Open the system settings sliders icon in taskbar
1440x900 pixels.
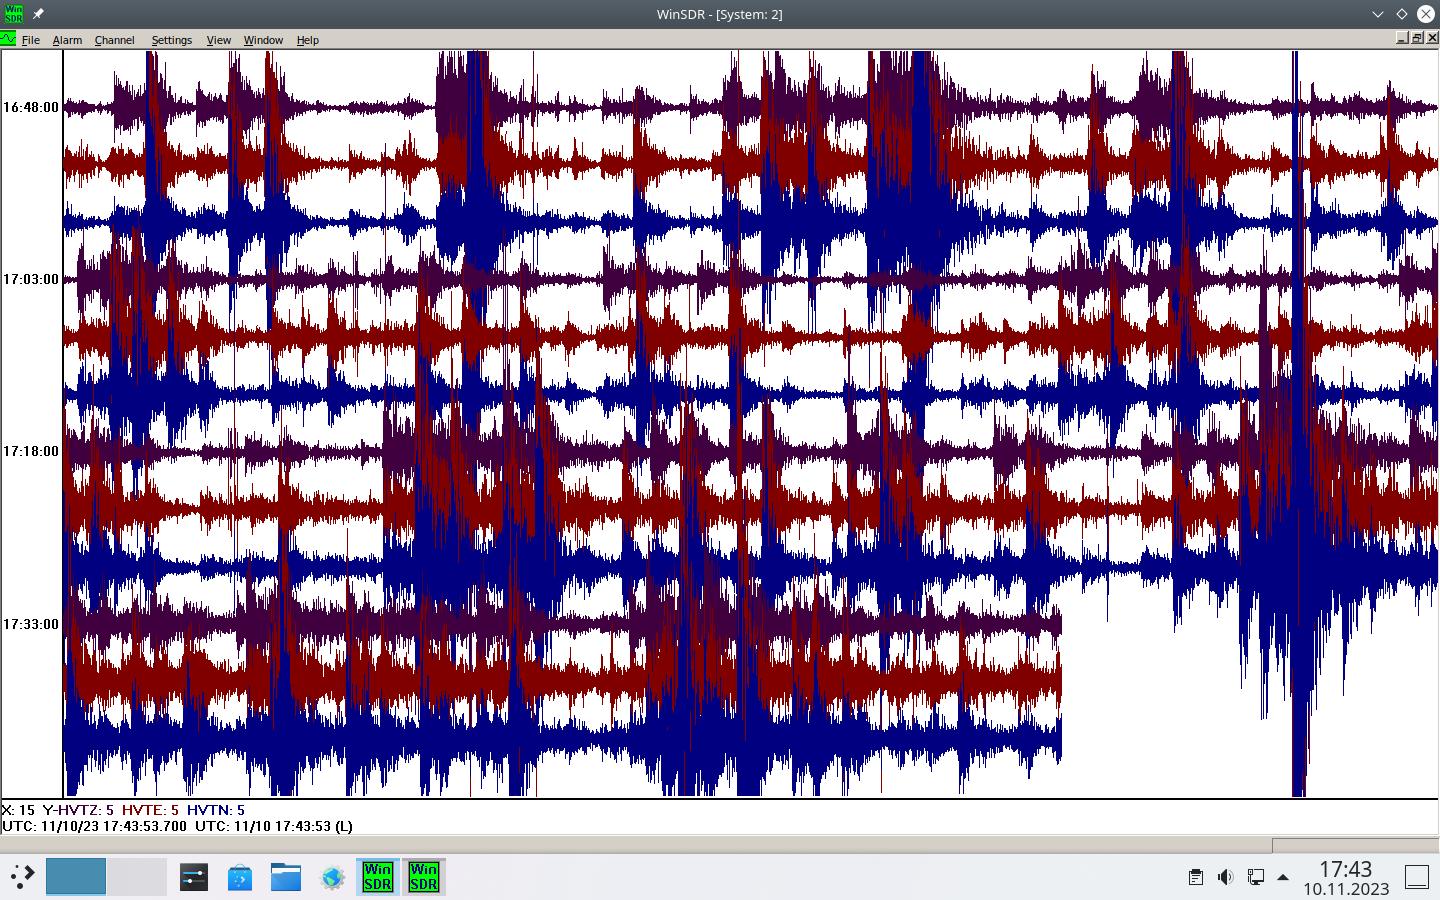click(193, 877)
